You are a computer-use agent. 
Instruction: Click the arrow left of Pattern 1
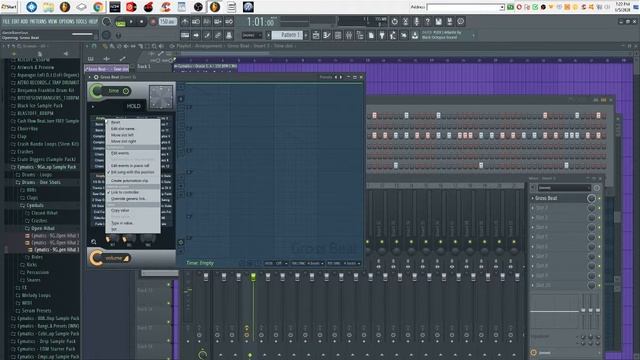[269, 36]
